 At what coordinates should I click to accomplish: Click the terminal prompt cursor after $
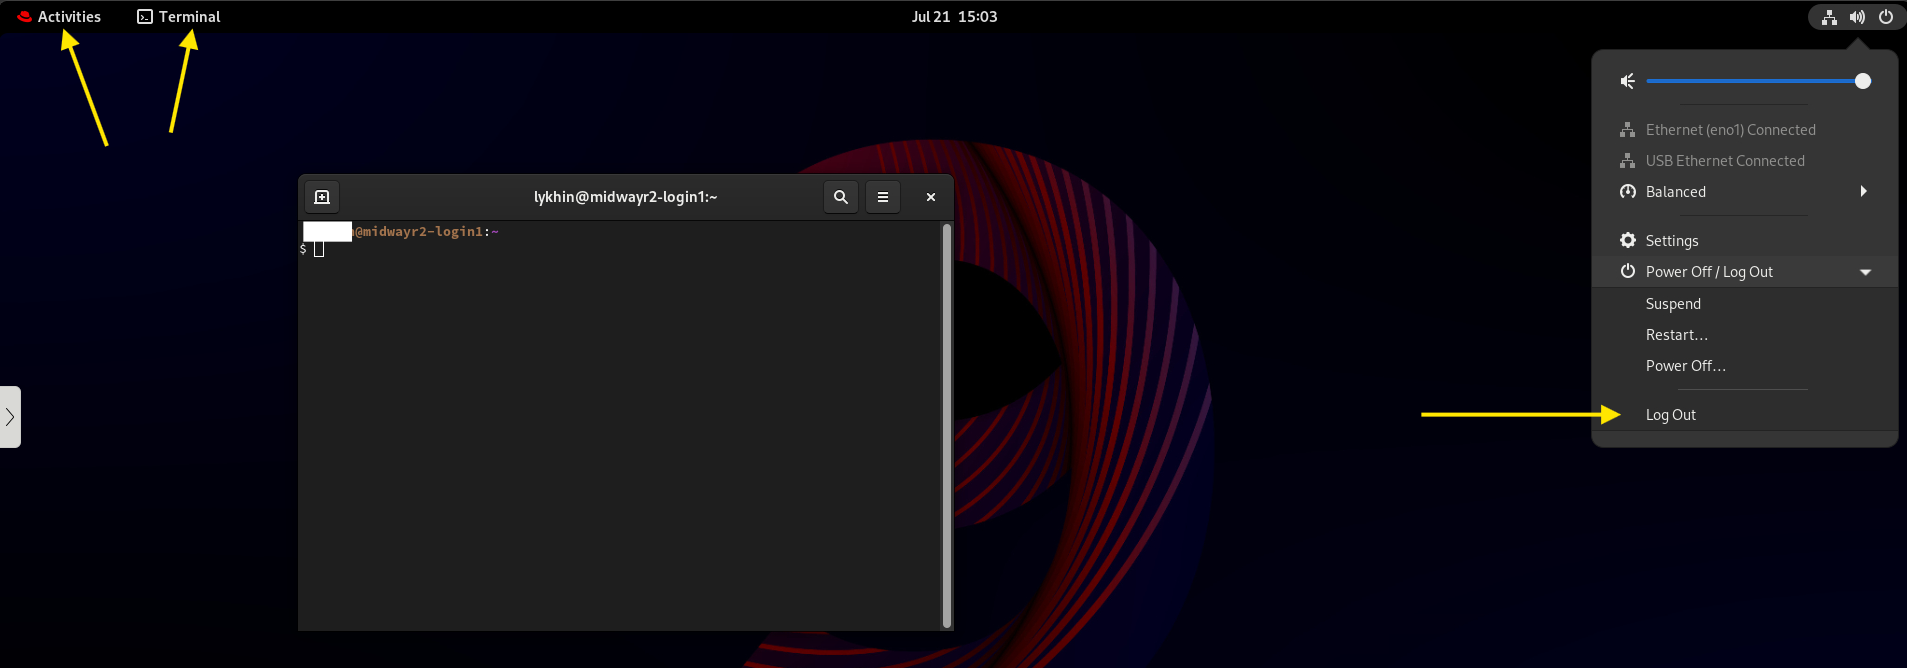point(319,249)
